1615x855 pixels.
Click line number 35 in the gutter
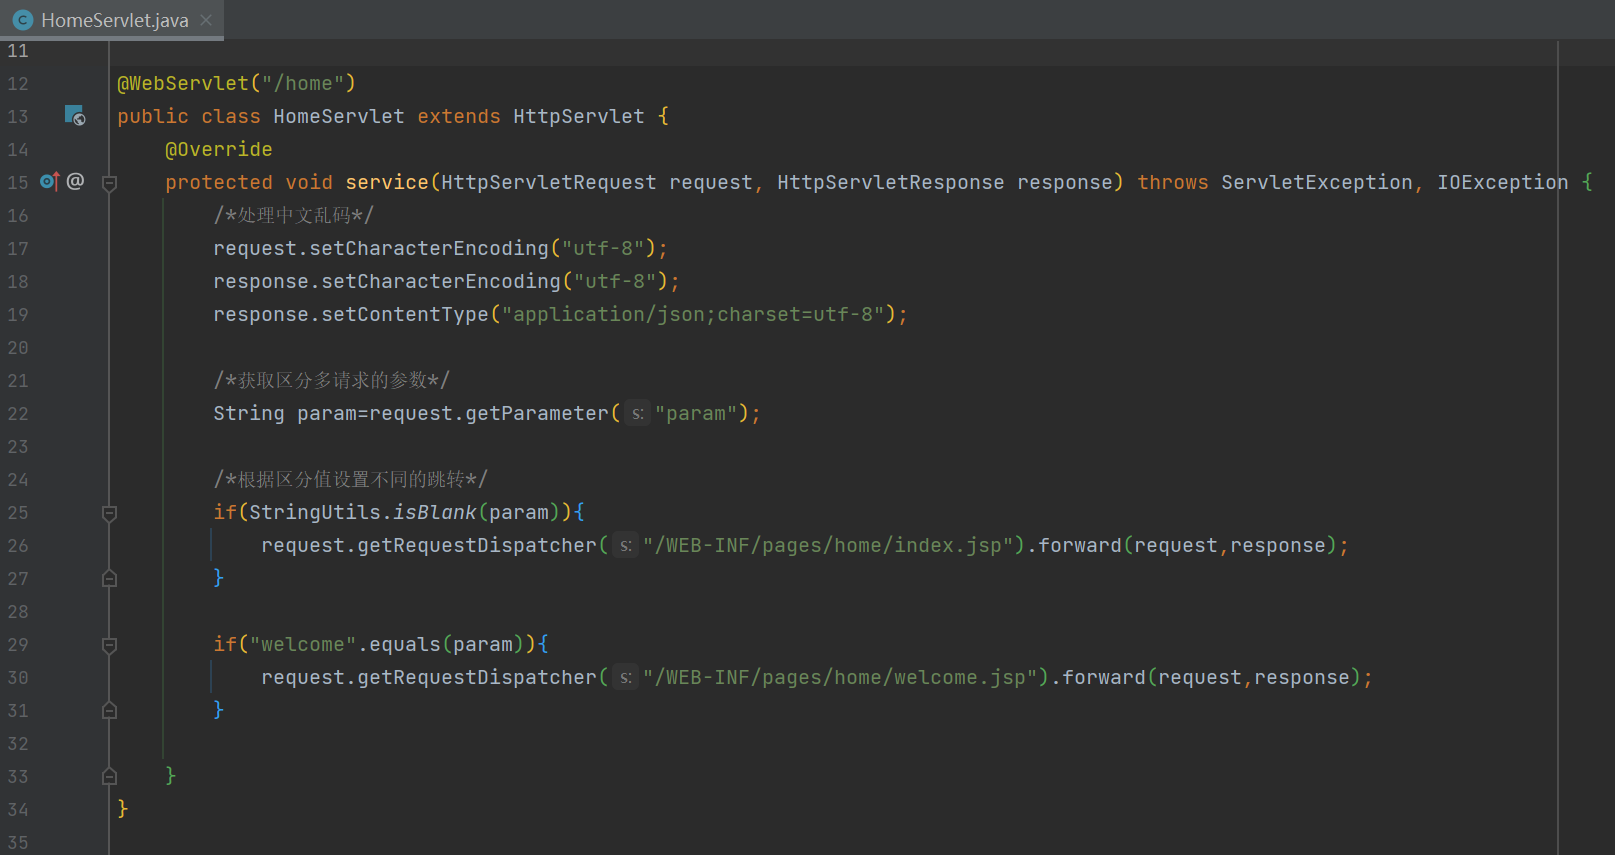(x=18, y=842)
